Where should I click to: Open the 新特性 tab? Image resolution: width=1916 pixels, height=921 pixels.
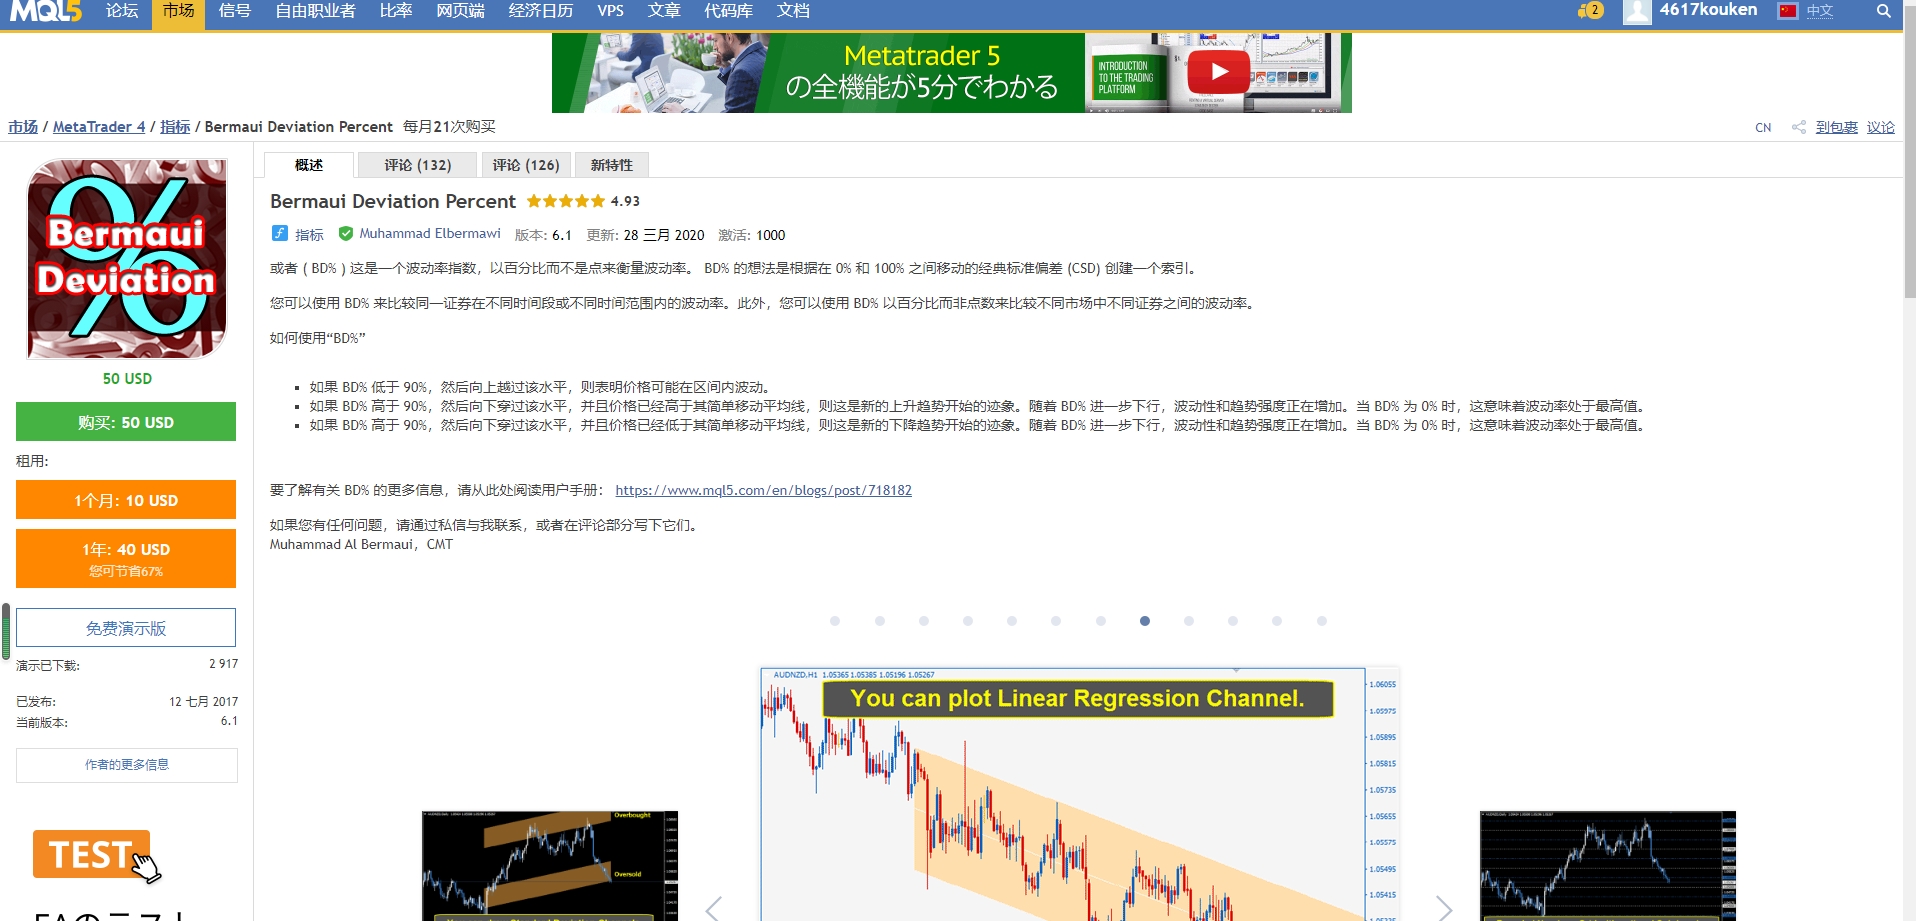(612, 165)
